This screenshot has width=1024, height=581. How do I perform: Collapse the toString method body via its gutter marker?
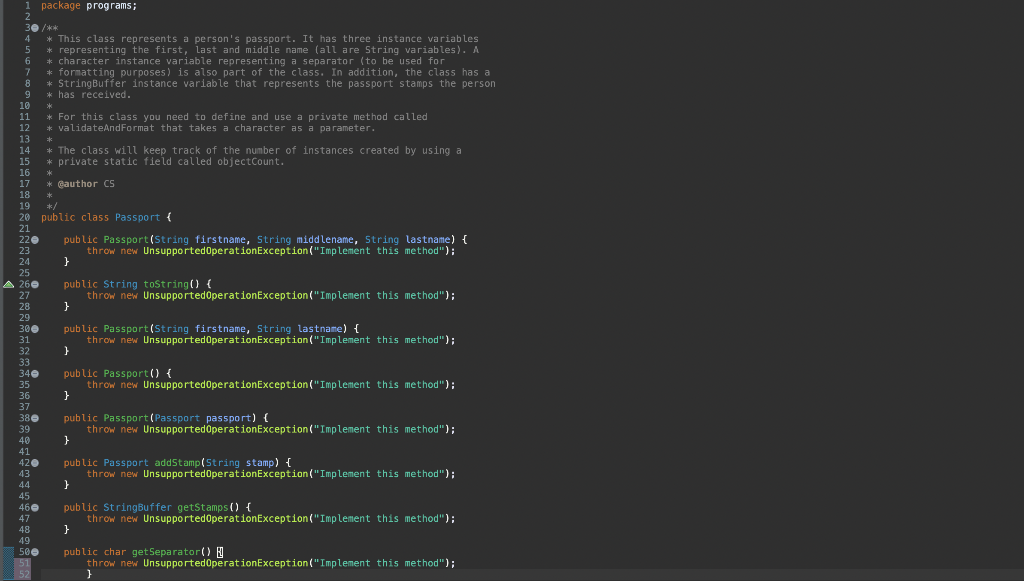pos(33,284)
